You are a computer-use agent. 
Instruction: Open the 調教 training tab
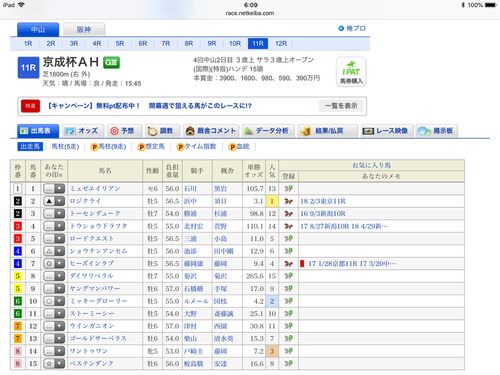click(162, 131)
